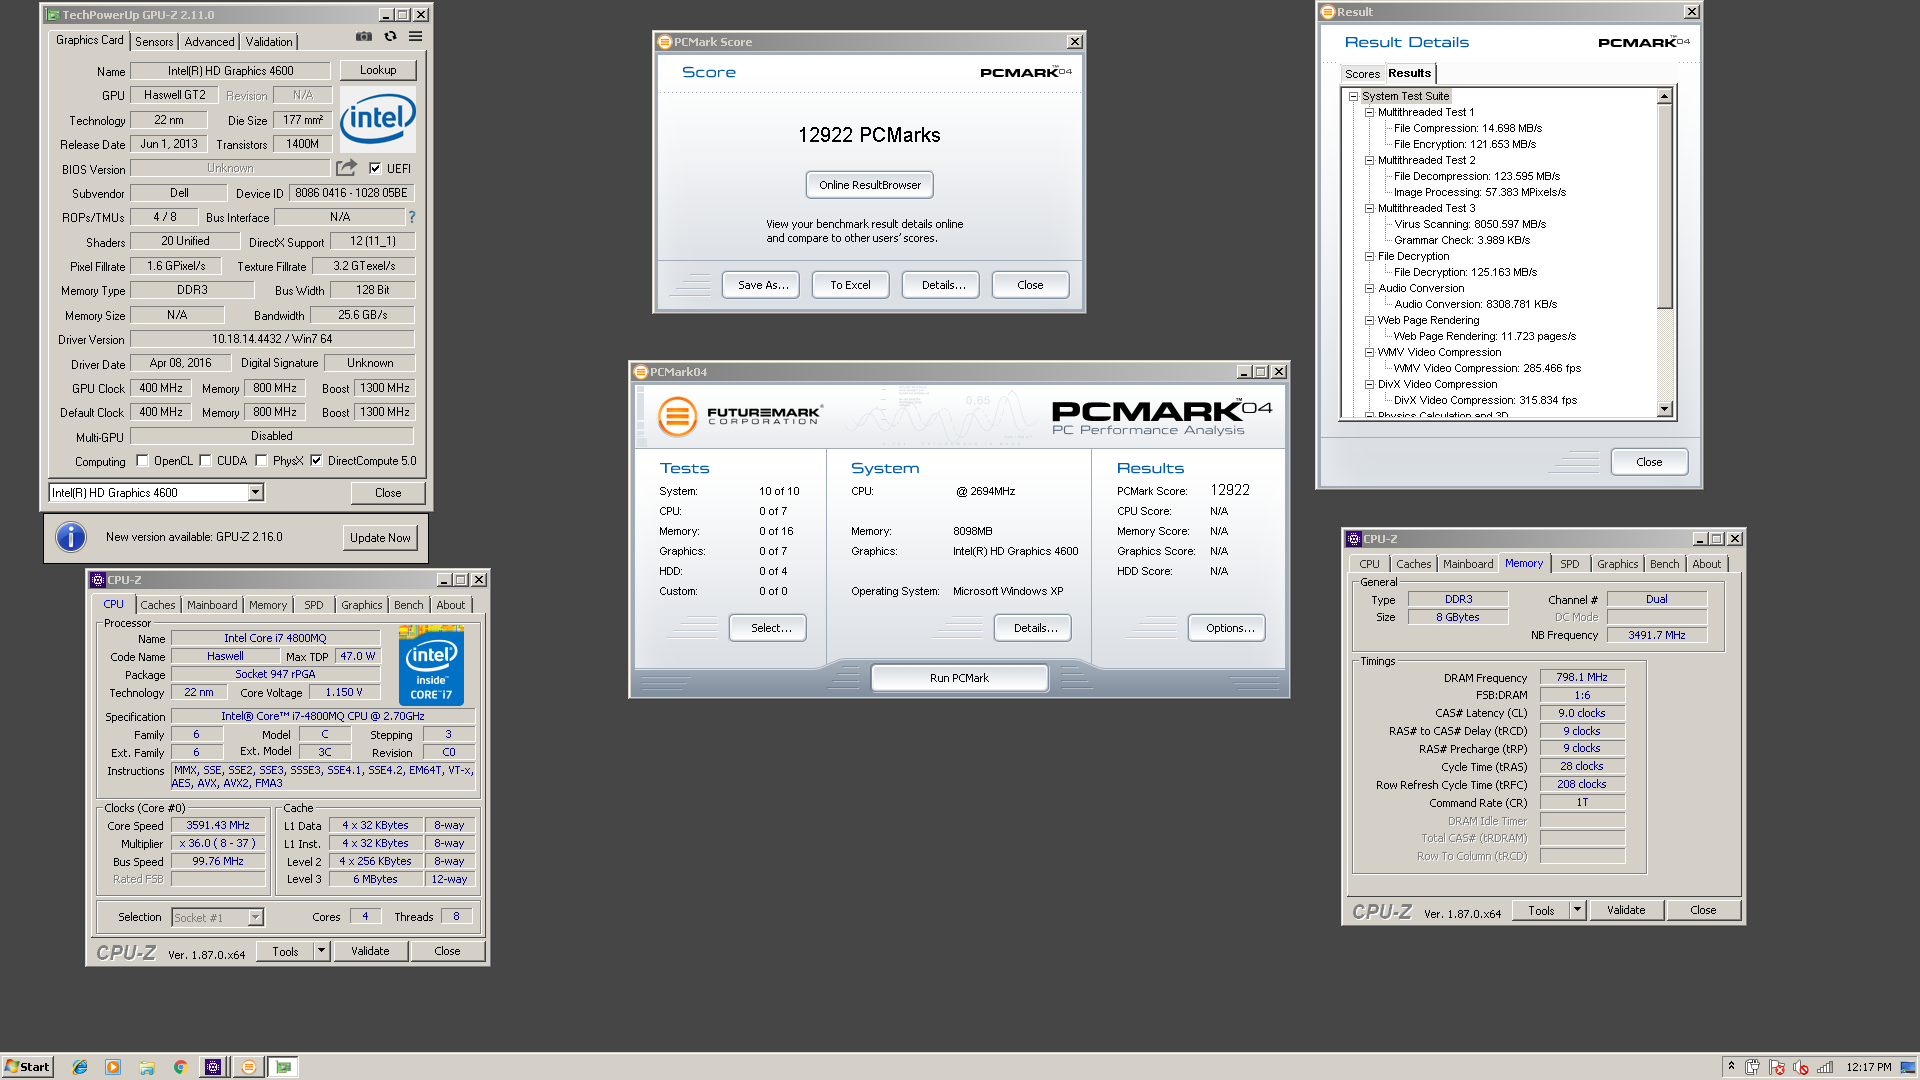Image resolution: width=1920 pixels, height=1080 pixels.
Task: Open the GPU-Z hamburger menu
Action: click(x=416, y=37)
